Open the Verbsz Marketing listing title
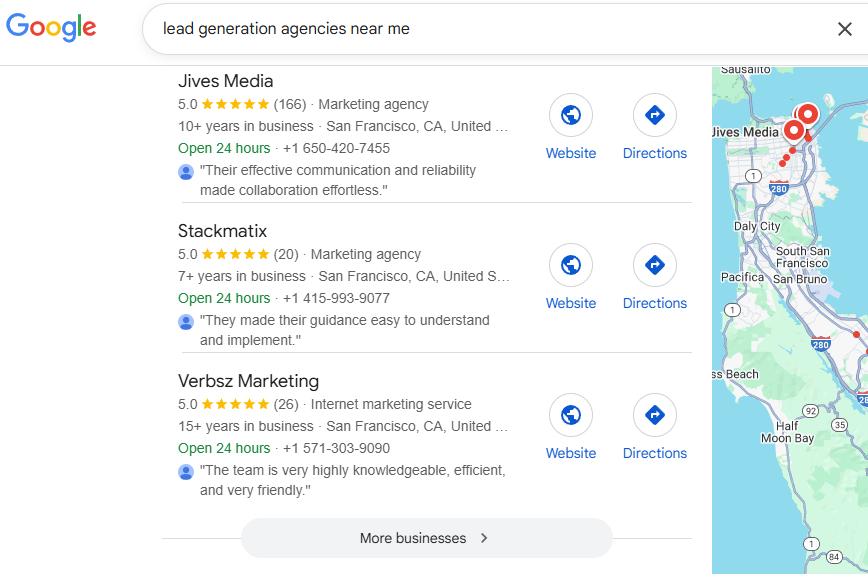This screenshot has height=580, width=868. point(248,381)
